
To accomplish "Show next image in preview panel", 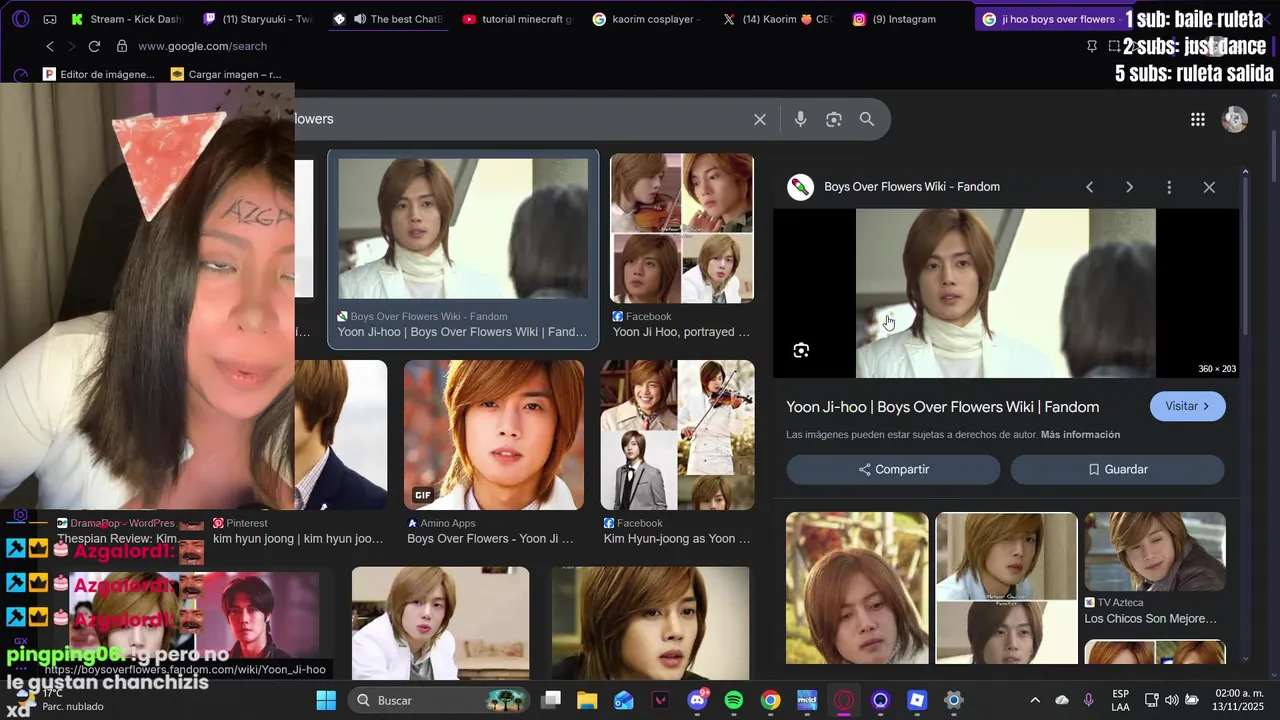I will pos(1129,187).
